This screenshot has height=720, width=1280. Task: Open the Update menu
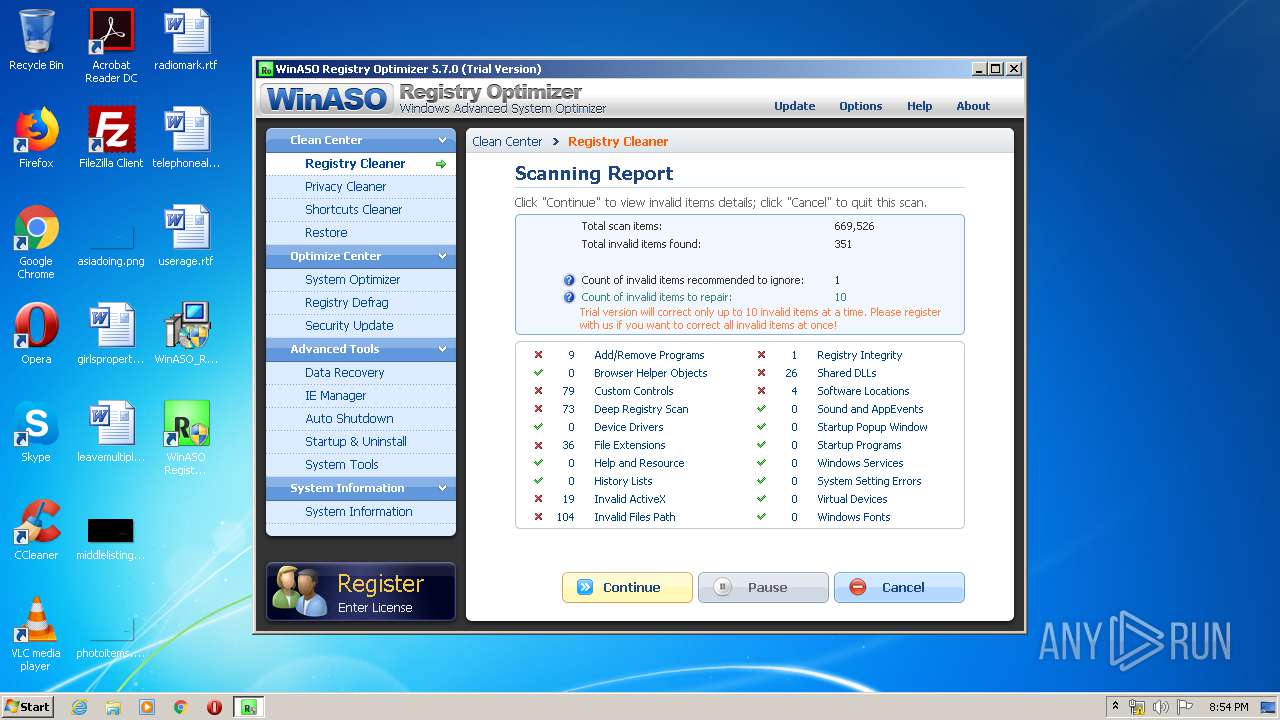tap(795, 106)
